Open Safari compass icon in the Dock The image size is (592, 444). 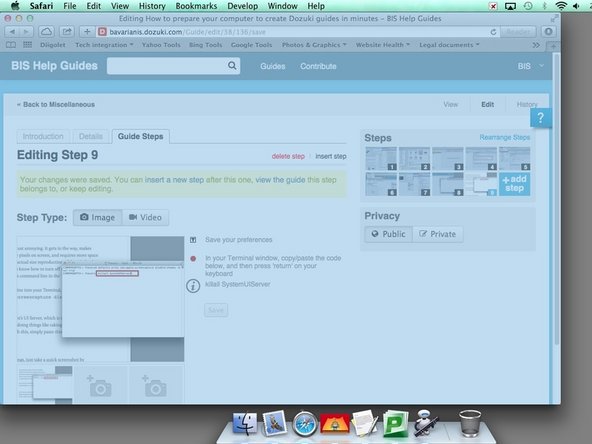tap(305, 424)
